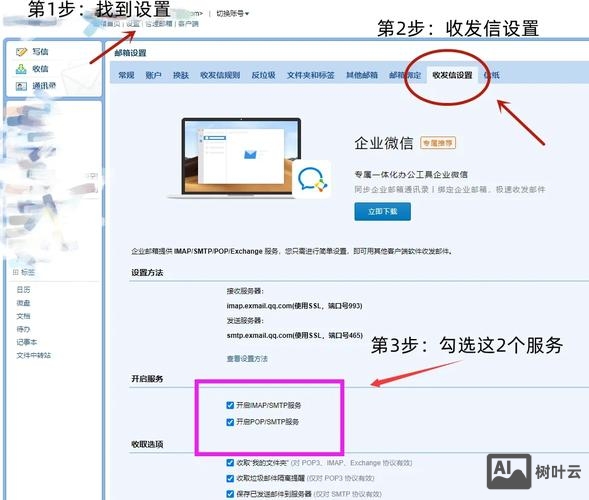This screenshot has width=589, height=500.
Task: Open the 其他邮箱 tab
Action: pyautogui.click(x=362, y=75)
